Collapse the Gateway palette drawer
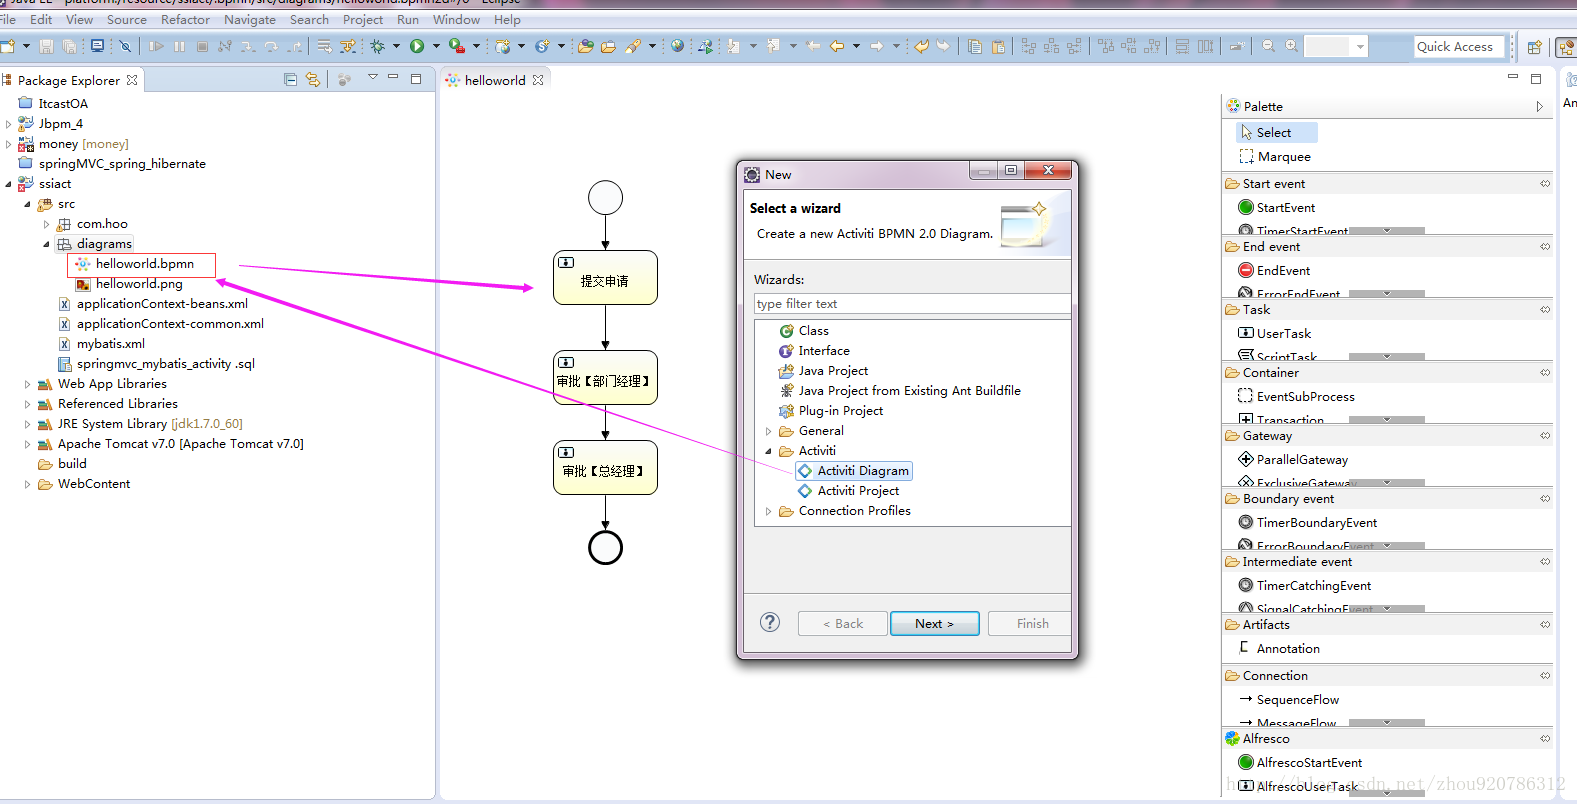1577x804 pixels. 1388,435
